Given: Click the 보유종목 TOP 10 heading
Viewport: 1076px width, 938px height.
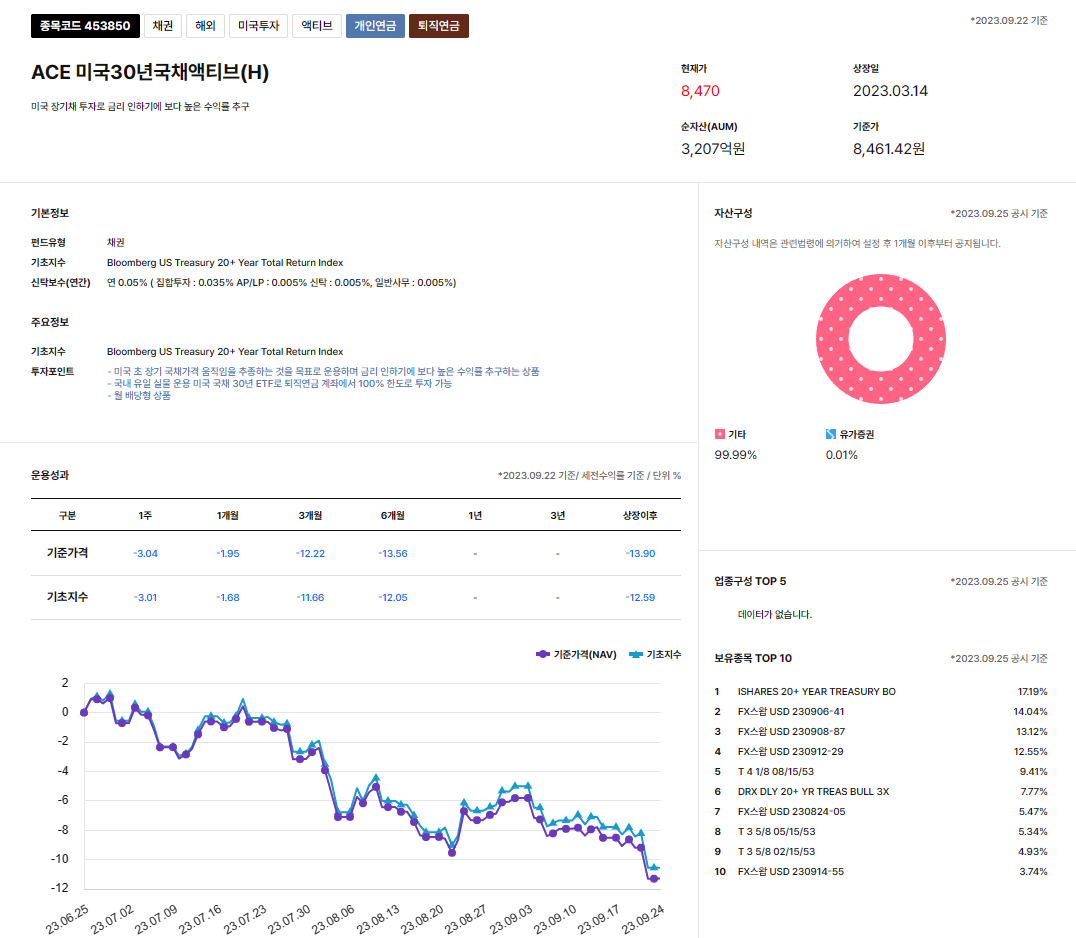Looking at the screenshot, I should (753, 658).
